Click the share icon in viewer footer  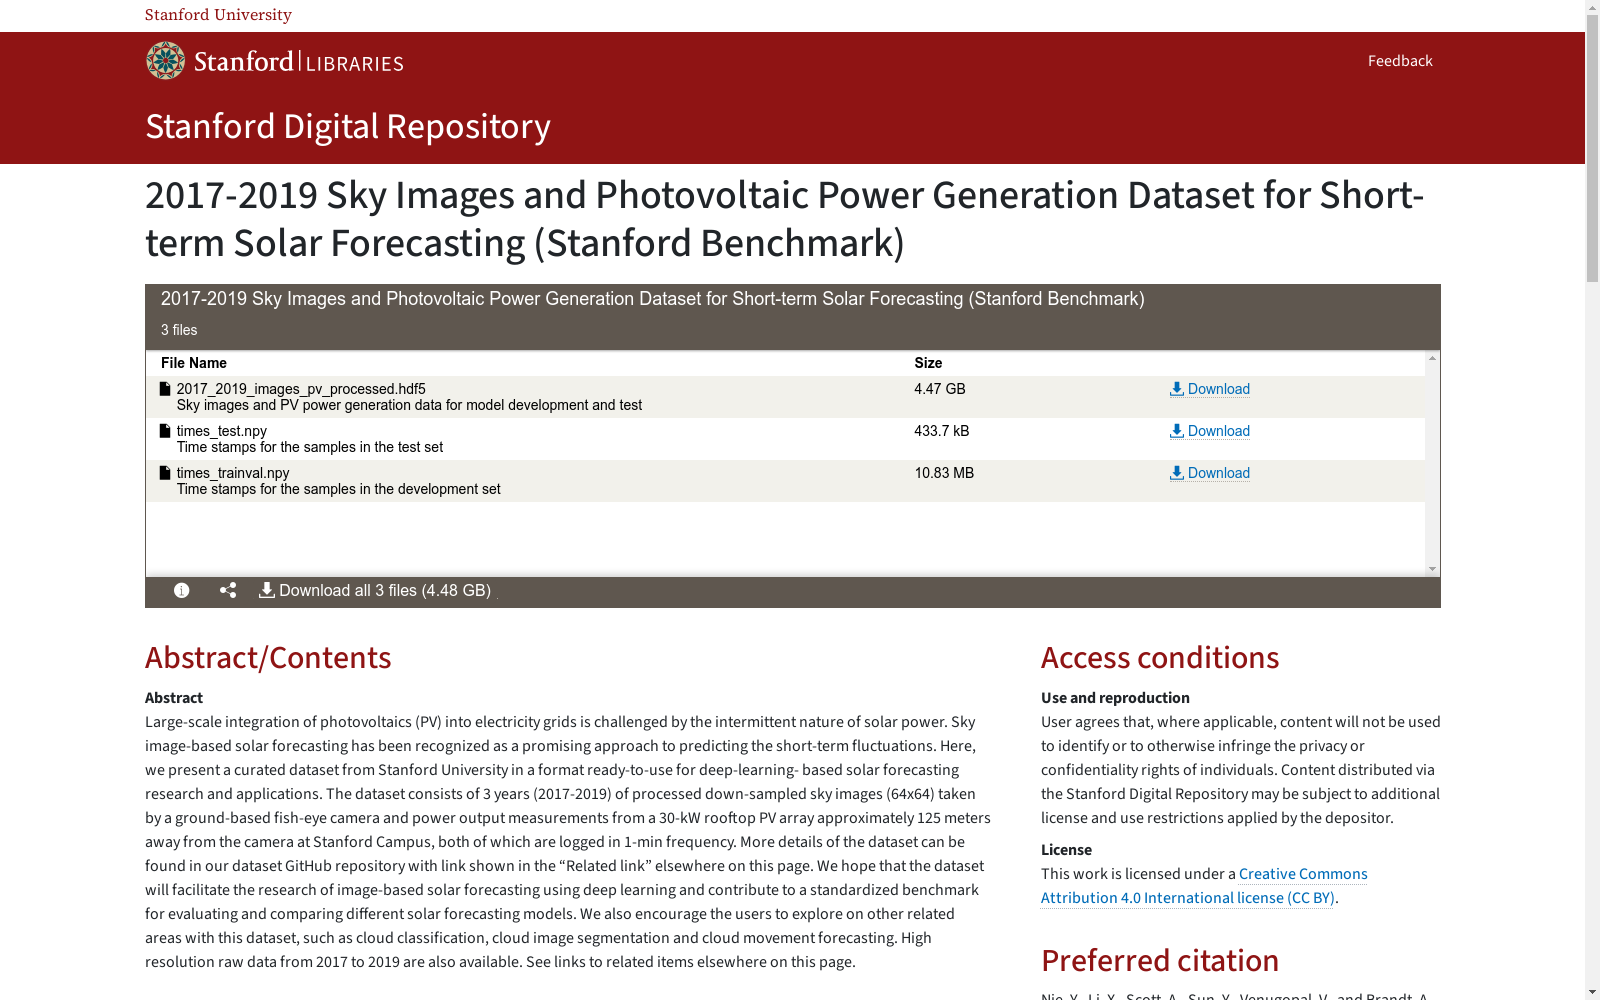[228, 591]
